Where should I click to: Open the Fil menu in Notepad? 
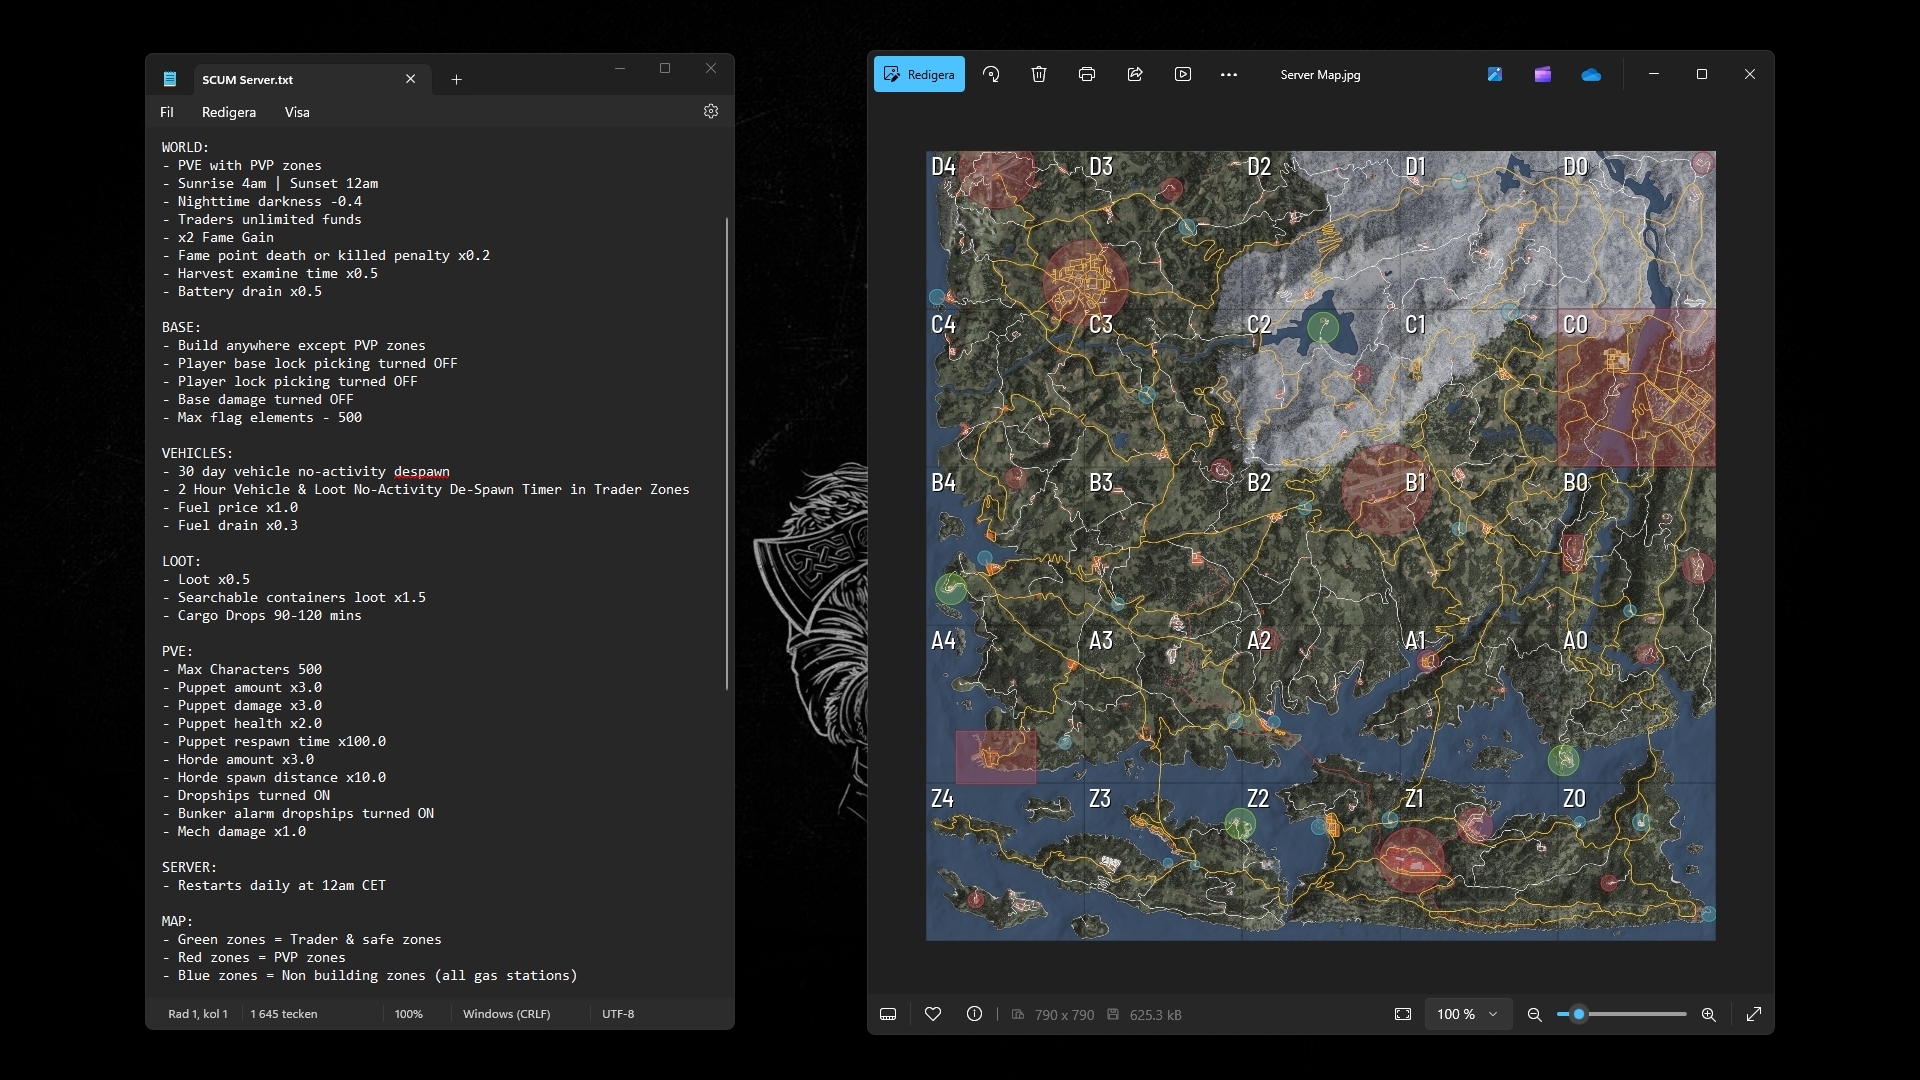pyautogui.click(x=167, y=112)
